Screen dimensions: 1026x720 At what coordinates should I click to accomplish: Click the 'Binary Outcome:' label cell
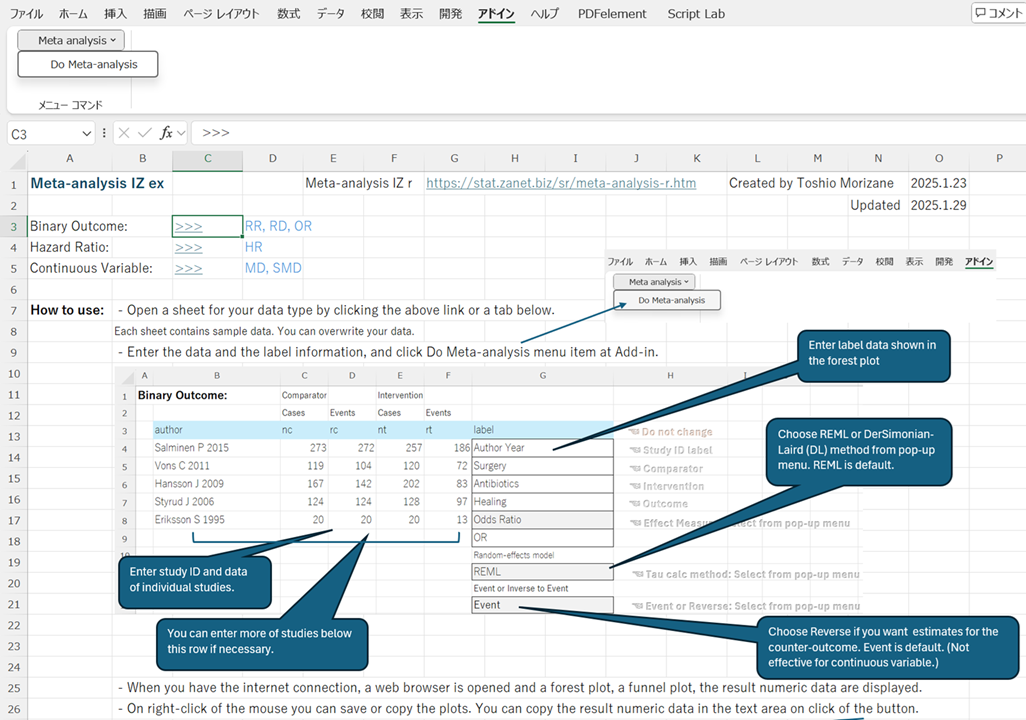[x=79, y=226]
